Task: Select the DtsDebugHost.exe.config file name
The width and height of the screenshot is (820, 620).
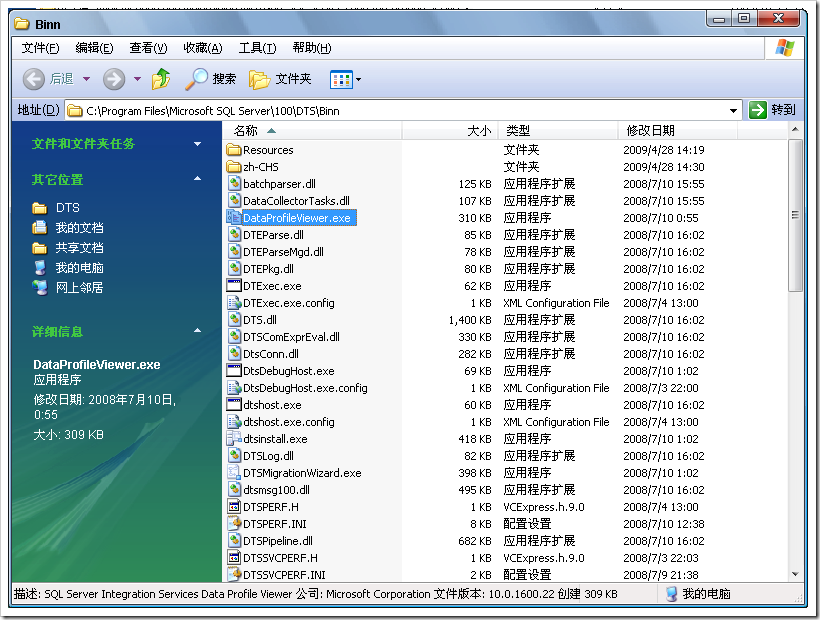Action: point(305,388)
